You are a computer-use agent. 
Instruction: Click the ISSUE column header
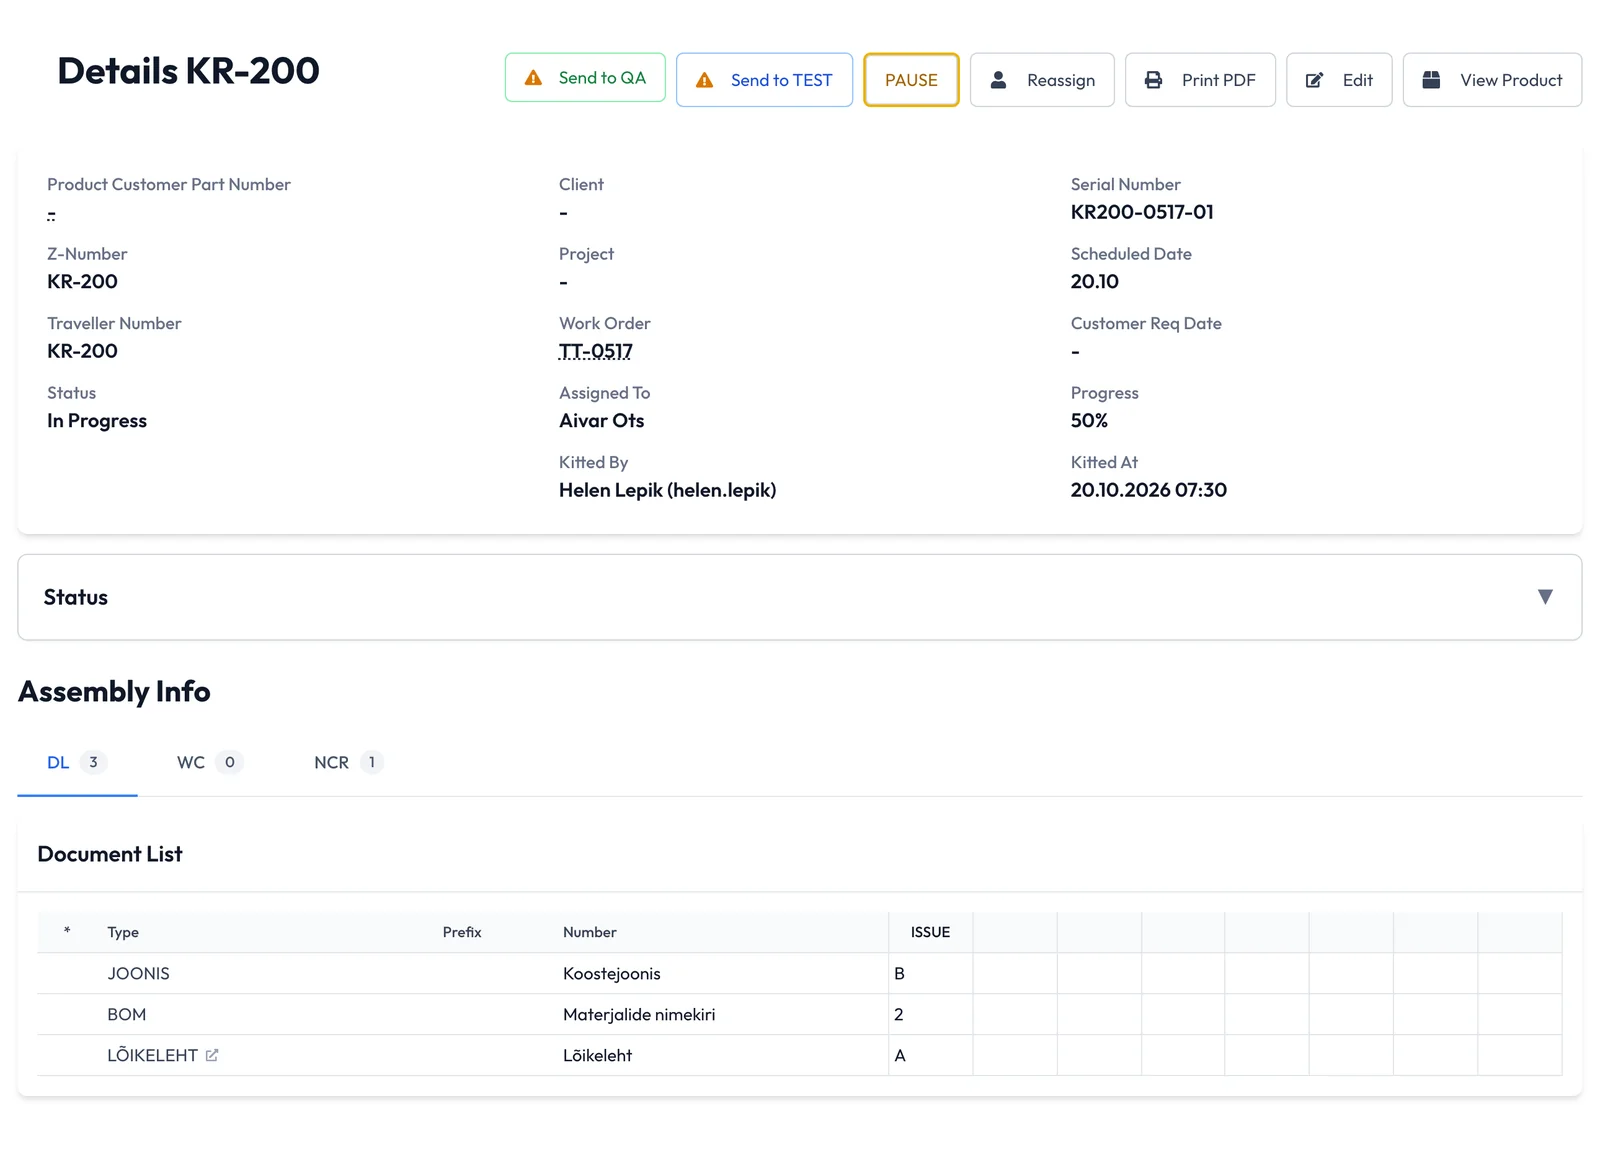coord(930,932)
